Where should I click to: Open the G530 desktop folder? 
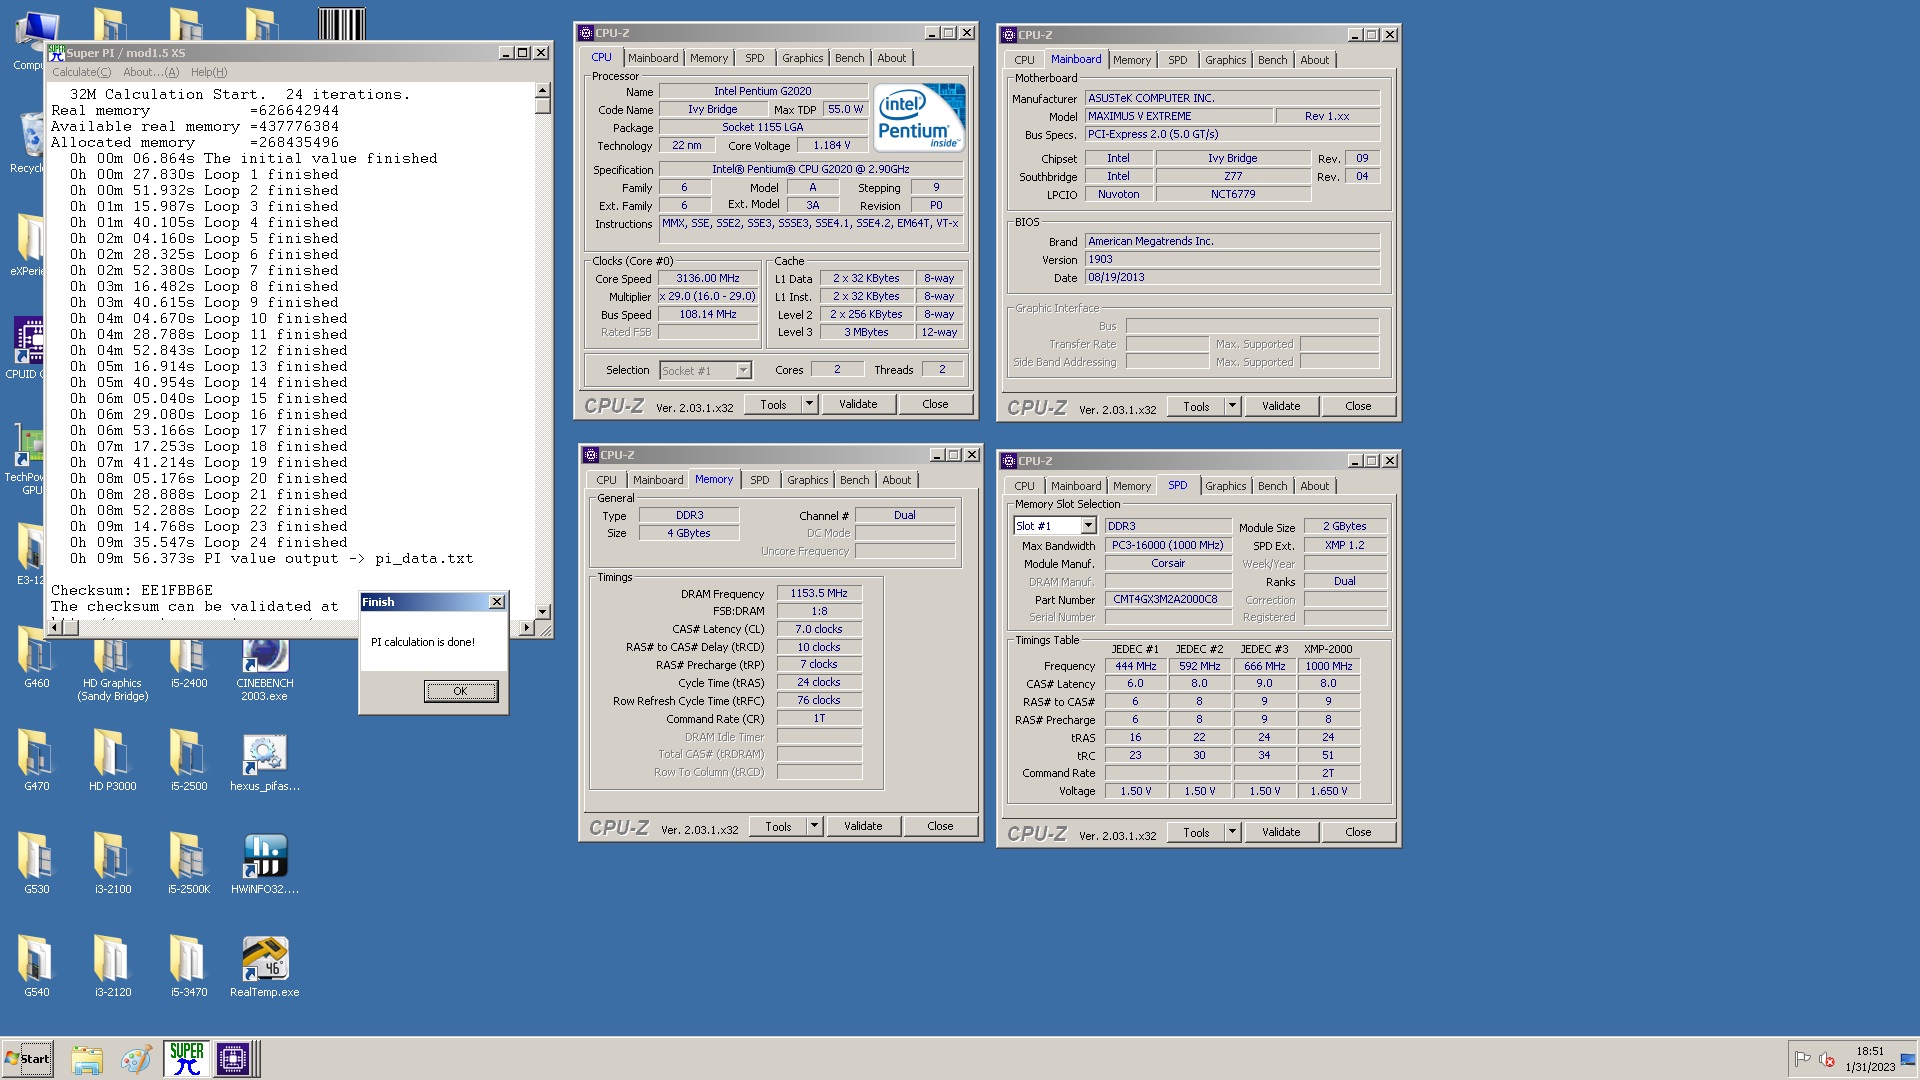click(36, 862)
